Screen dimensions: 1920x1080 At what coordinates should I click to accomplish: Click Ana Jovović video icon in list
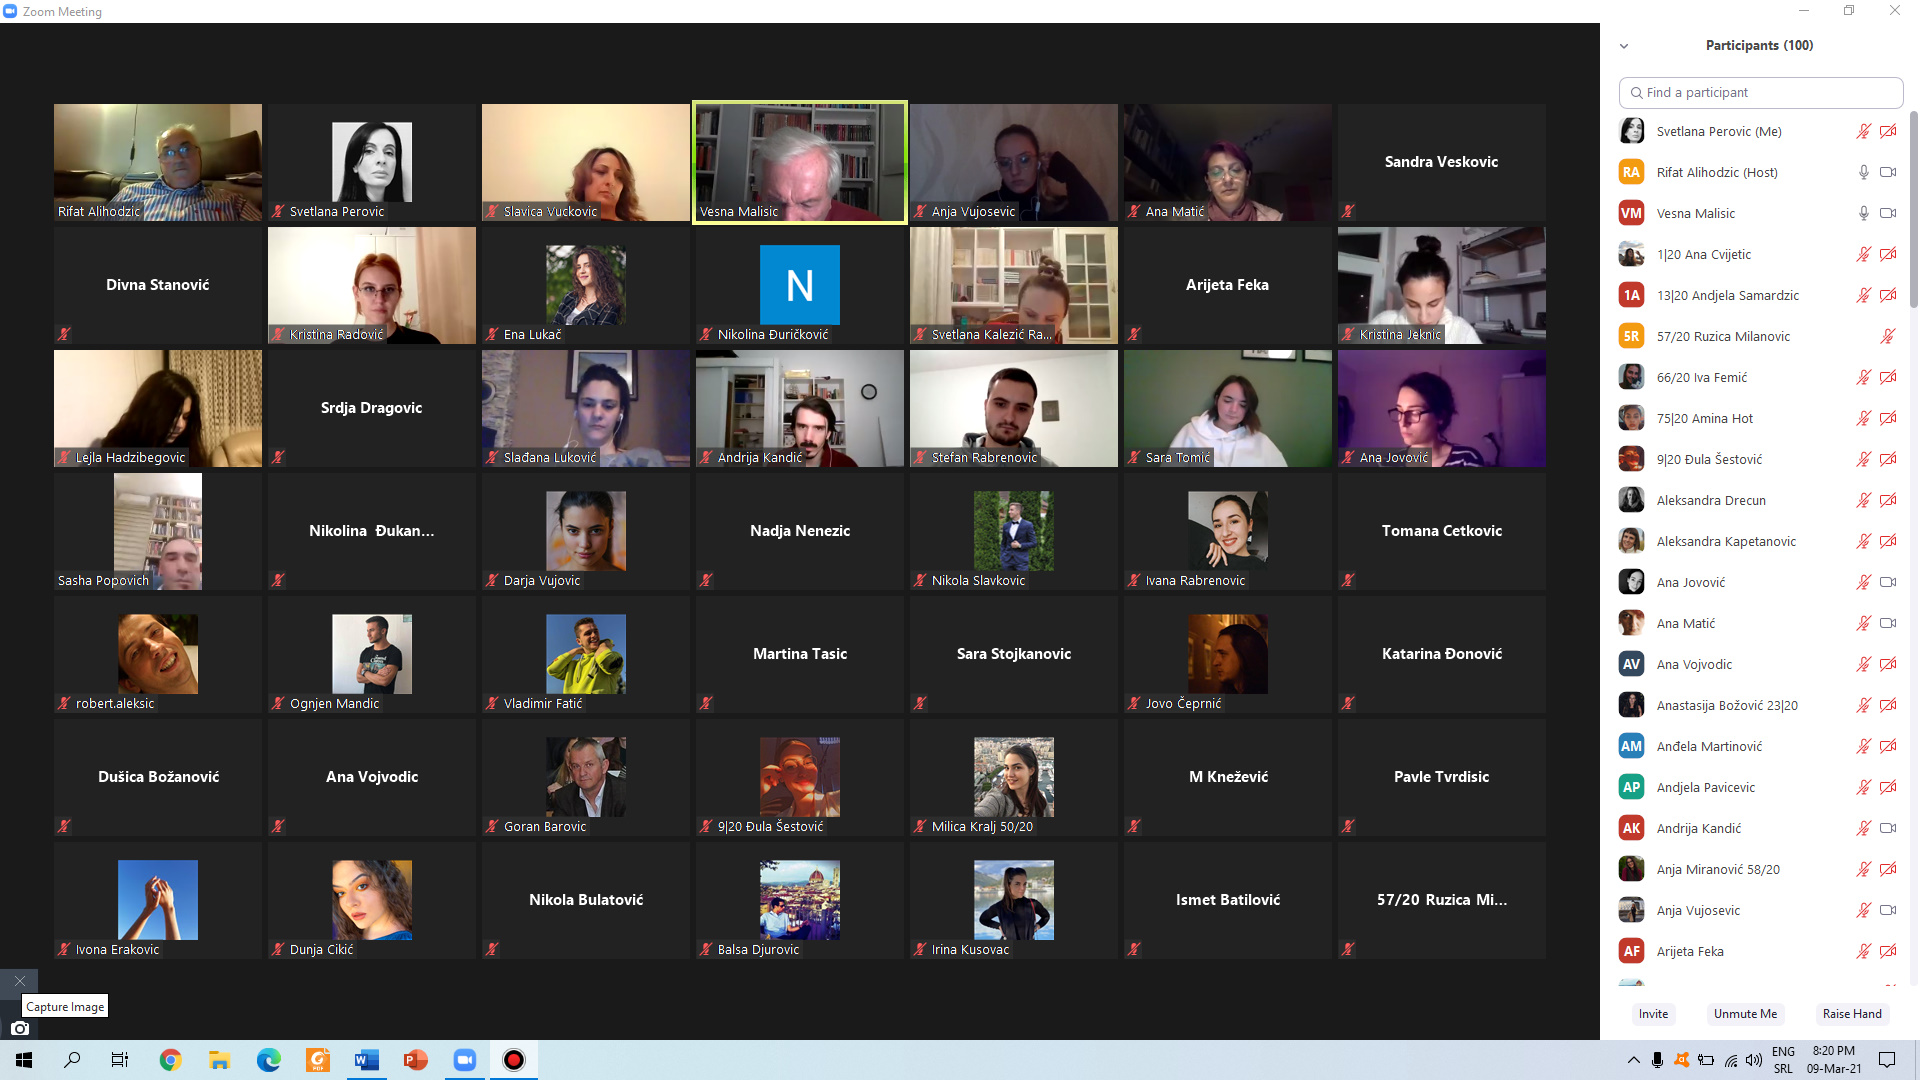[x=1888, y=582]
